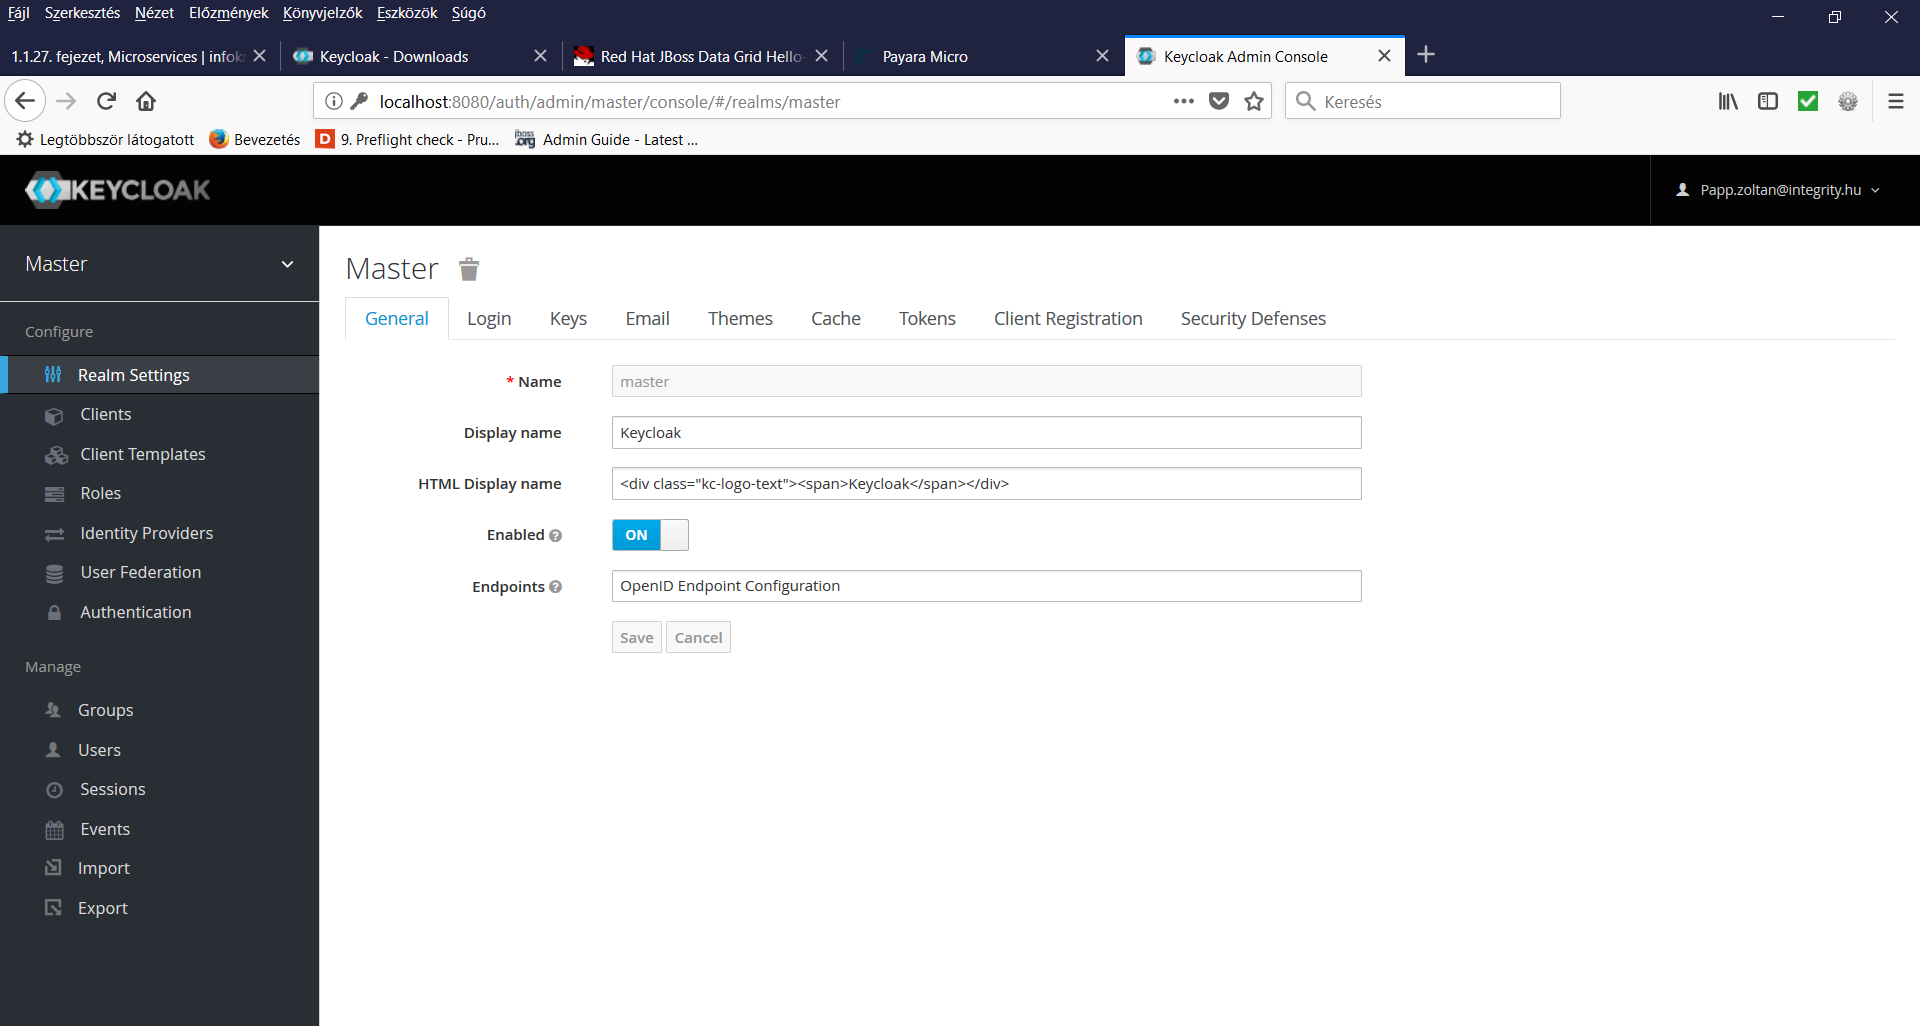Go back with browser back arrow
1920x1030 pixels.
pyautogui.click(x=25, y=101)
